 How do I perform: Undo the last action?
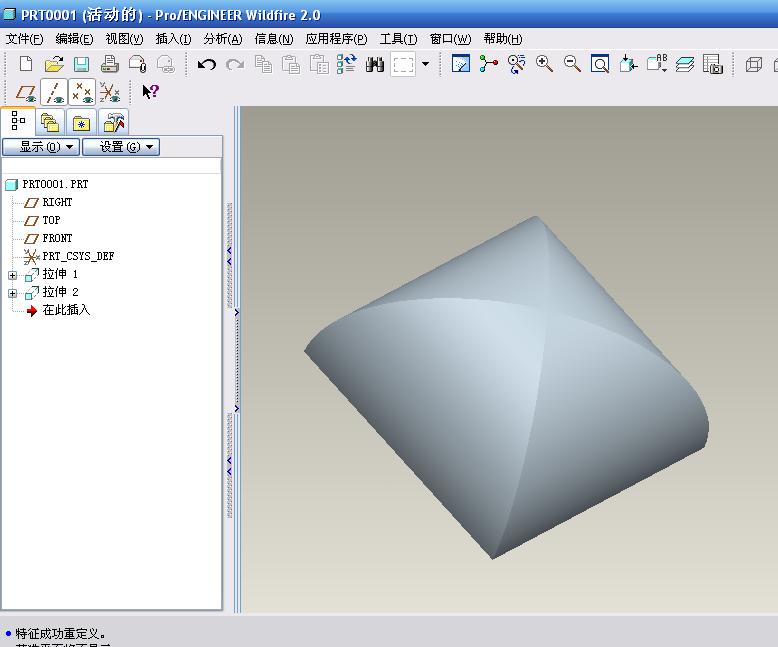coord(206,65)
